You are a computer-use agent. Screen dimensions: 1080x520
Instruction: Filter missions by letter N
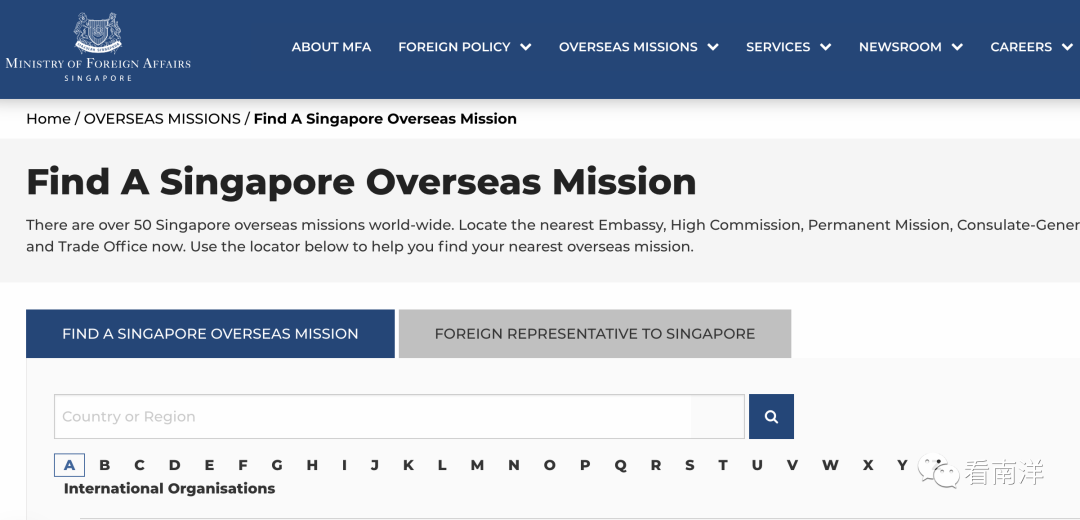coord(514,466)
